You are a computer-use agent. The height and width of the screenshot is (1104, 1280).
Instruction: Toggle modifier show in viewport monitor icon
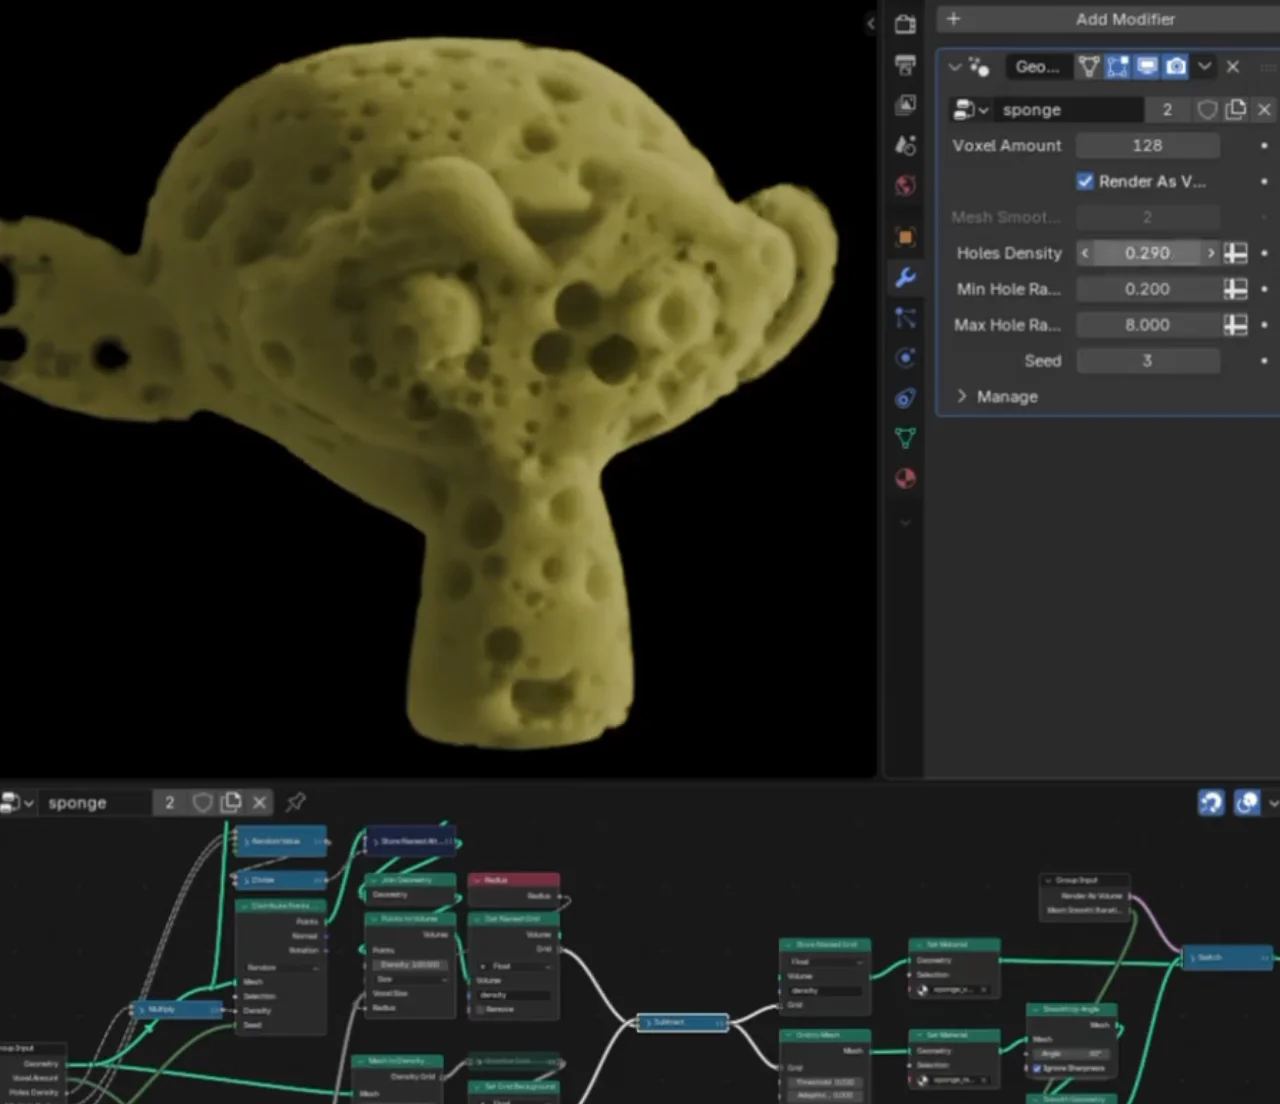coord(1147,66)
